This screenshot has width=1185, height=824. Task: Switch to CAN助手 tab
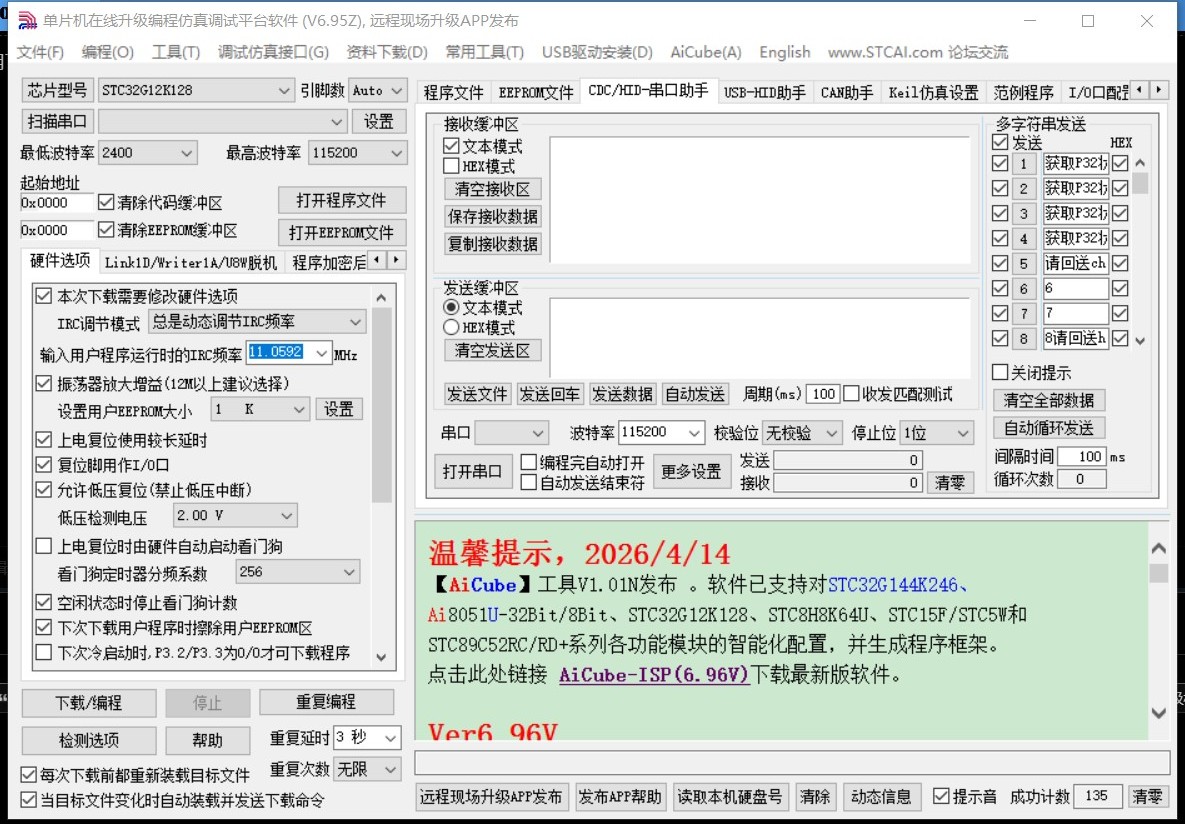(846, 92)
